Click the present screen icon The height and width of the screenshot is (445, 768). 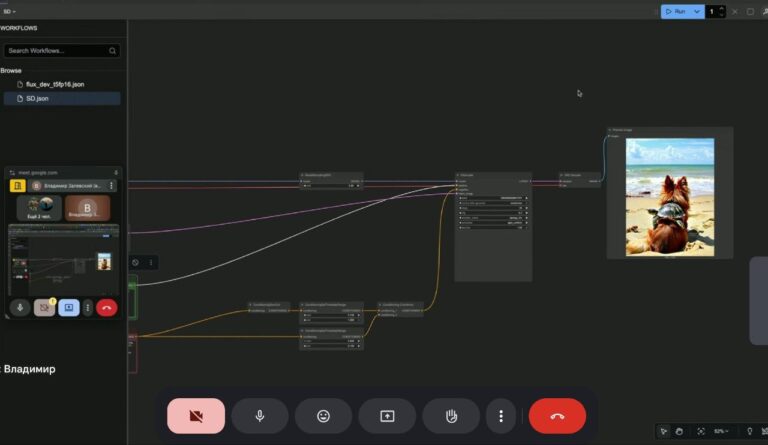tap(387, 416)
